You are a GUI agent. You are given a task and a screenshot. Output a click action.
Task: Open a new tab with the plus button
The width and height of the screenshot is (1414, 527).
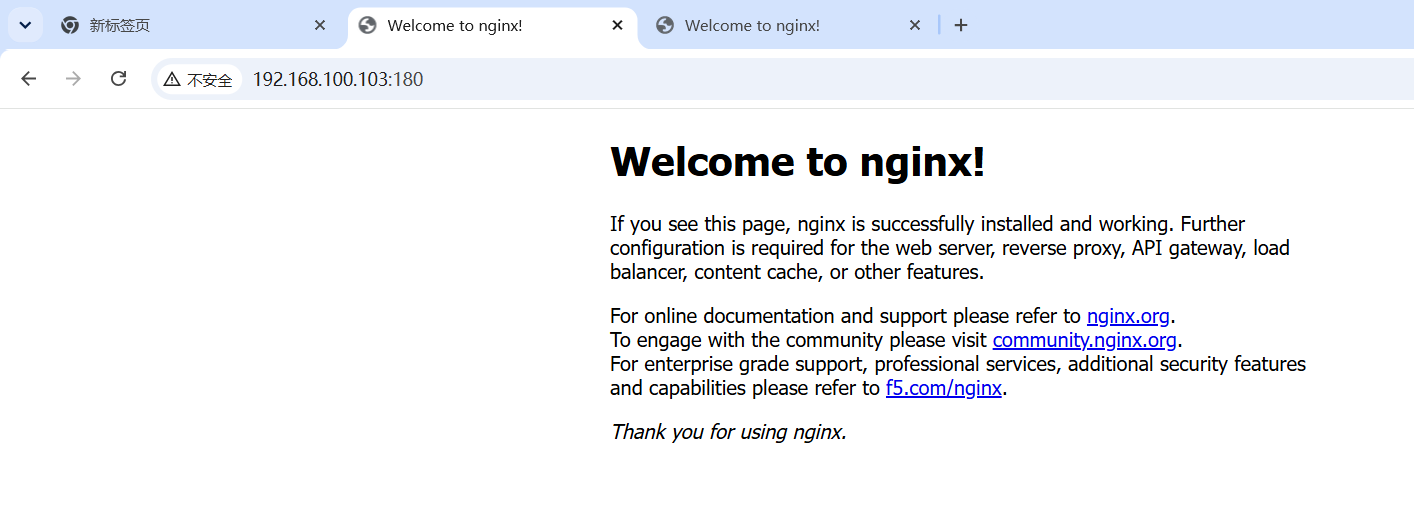coord(961,25)
